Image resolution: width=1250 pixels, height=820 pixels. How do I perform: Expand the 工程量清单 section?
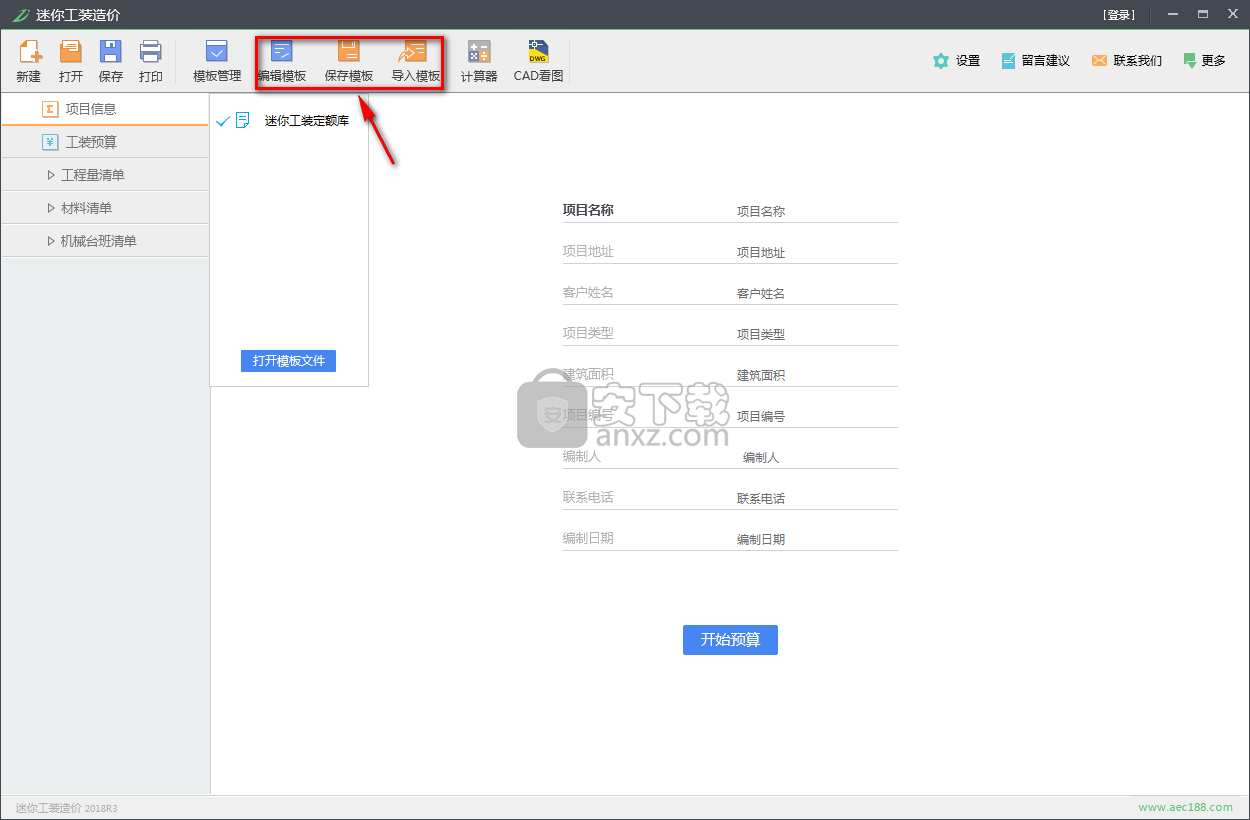[x=105, y=175]
